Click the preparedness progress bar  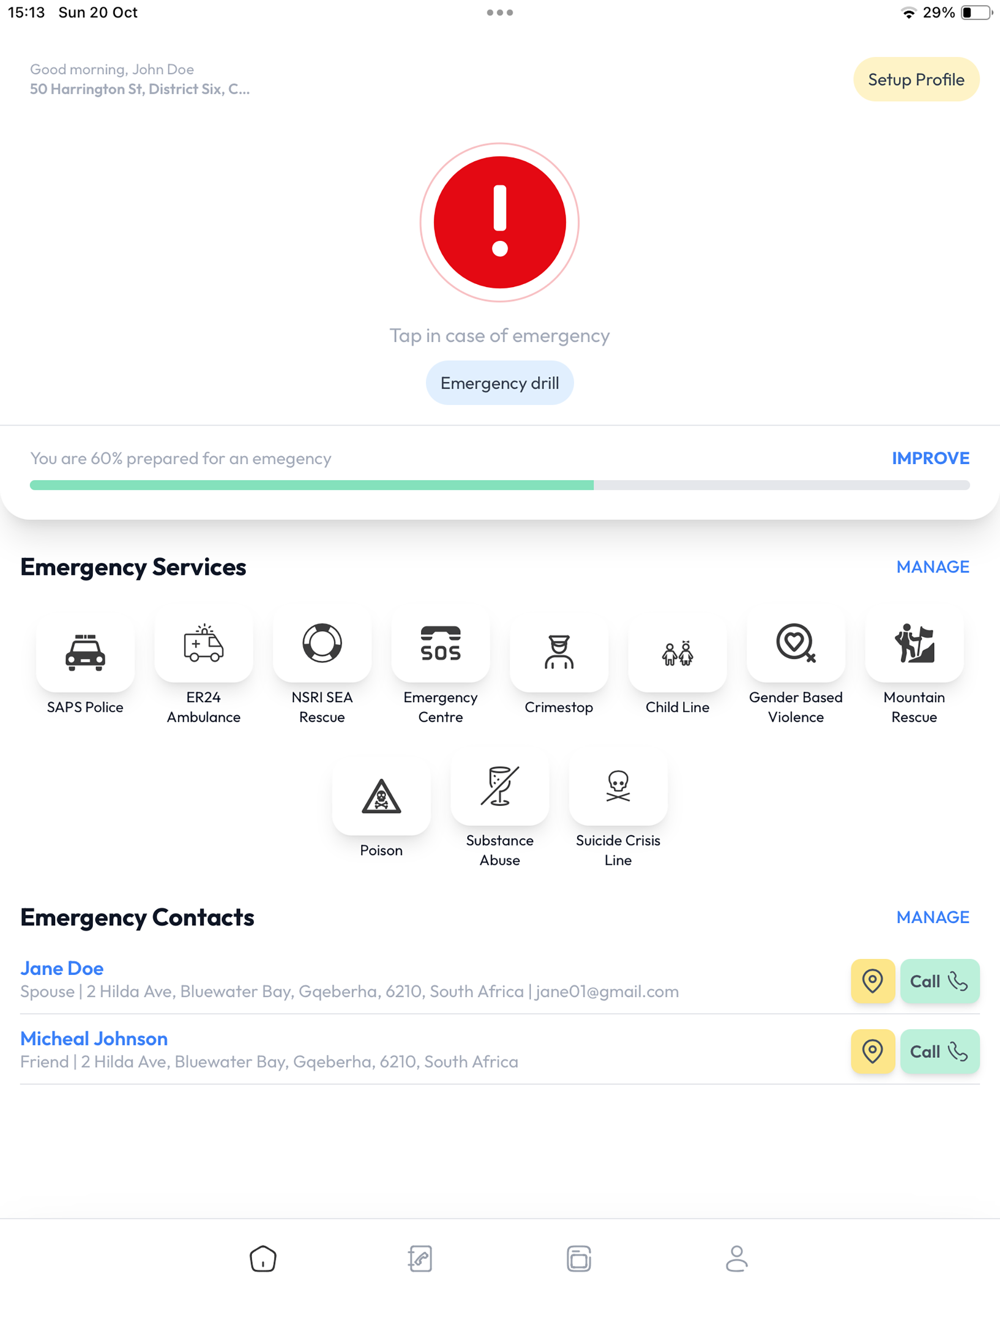pyautogui.click(x=500, y=485)
